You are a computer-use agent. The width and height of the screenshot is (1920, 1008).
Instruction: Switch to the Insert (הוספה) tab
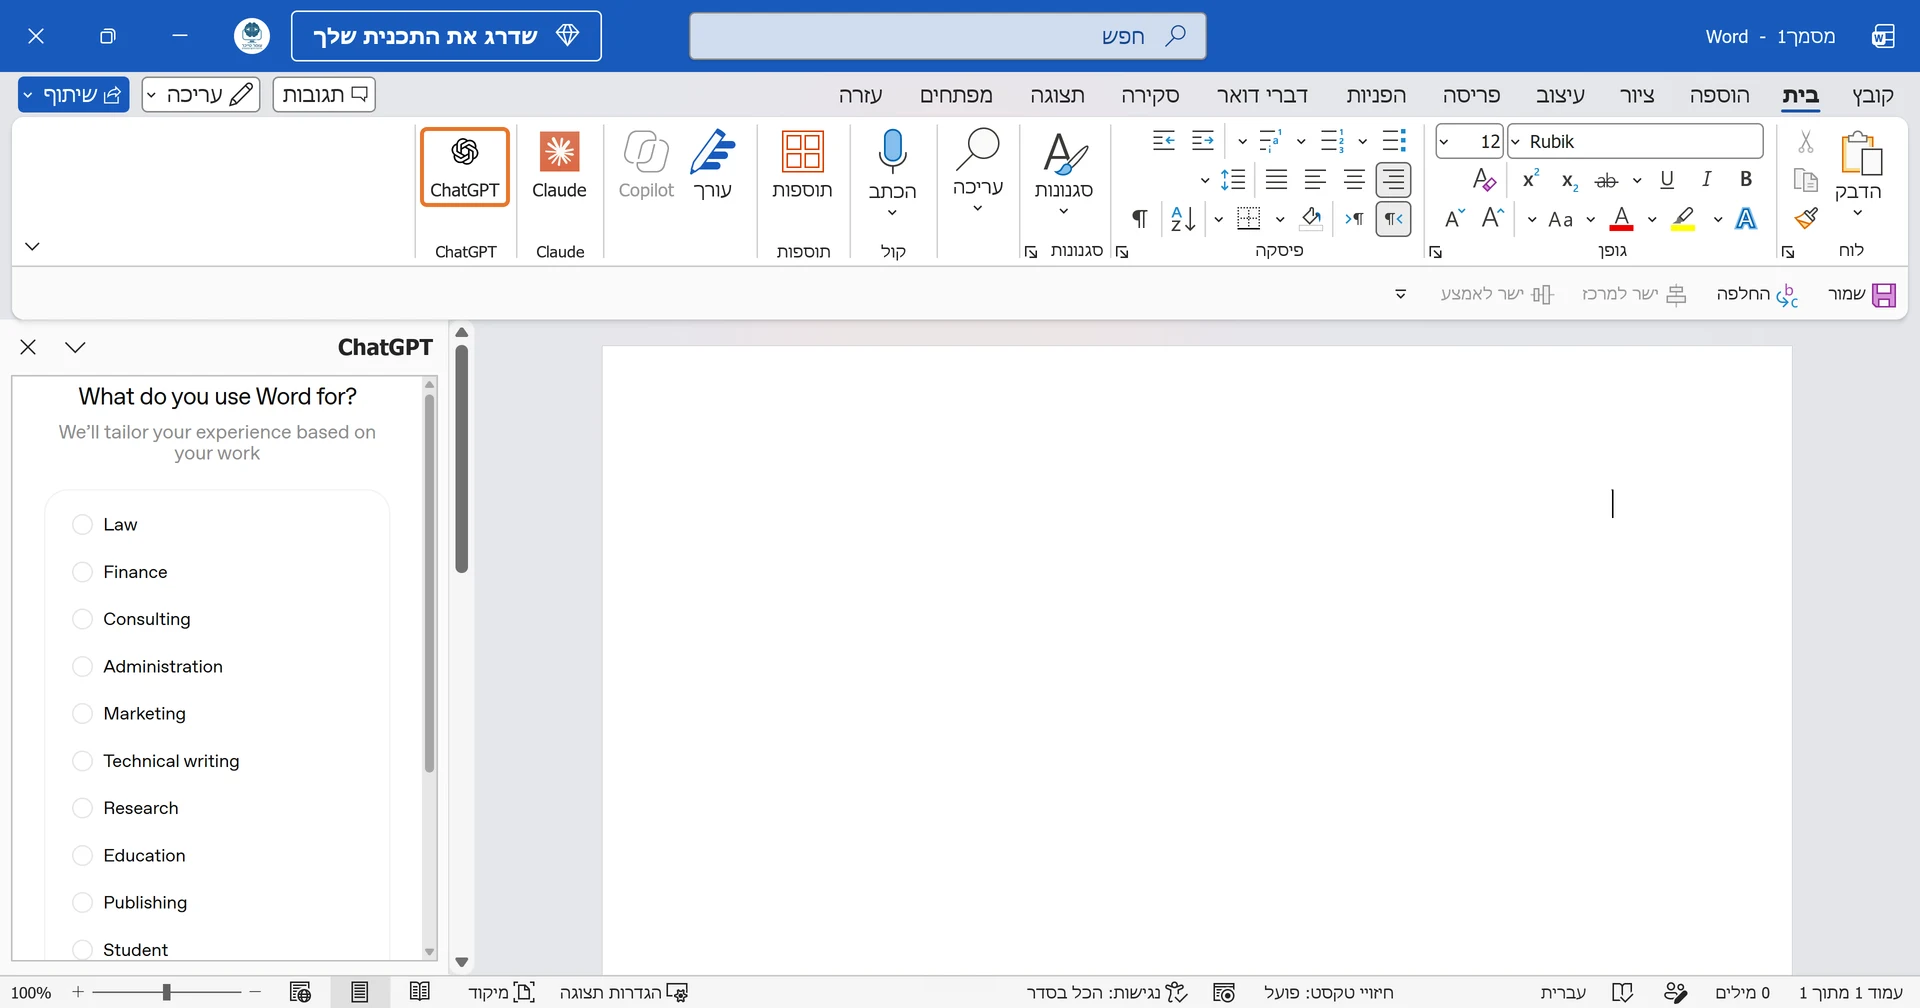click(1719, 95)
